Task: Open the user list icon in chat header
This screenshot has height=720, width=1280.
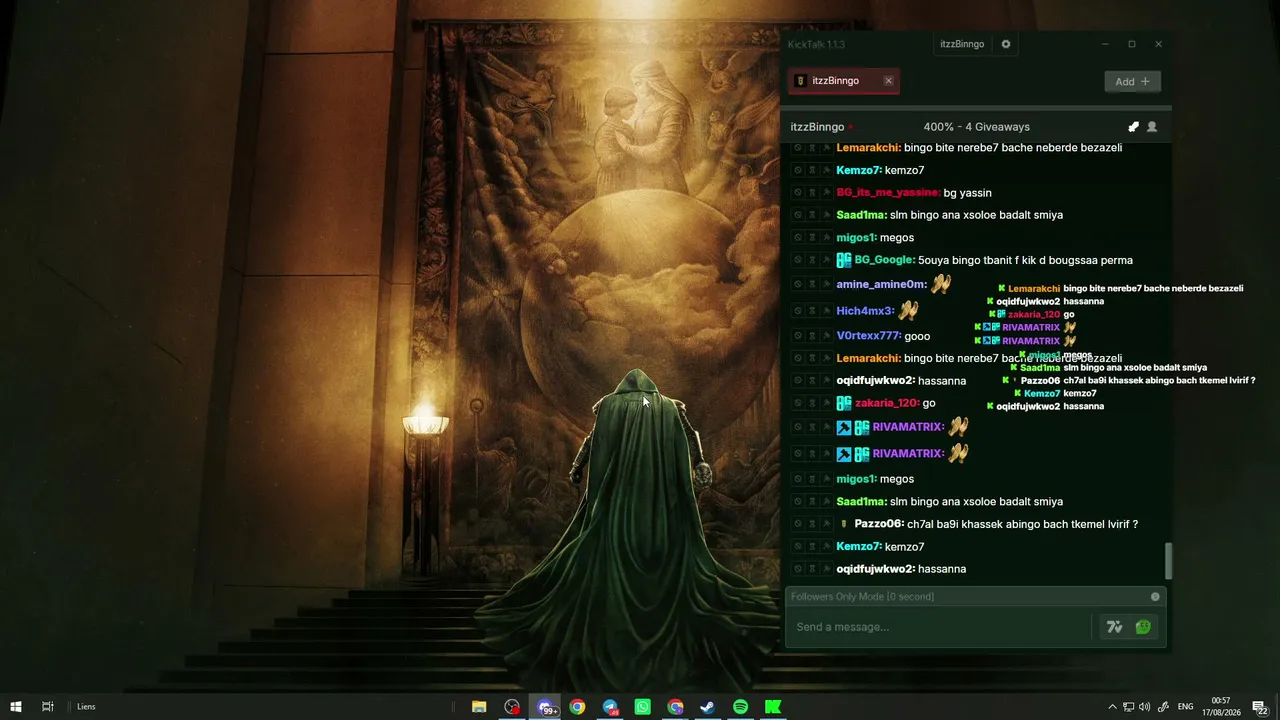Action: (x=1152, y=127)
